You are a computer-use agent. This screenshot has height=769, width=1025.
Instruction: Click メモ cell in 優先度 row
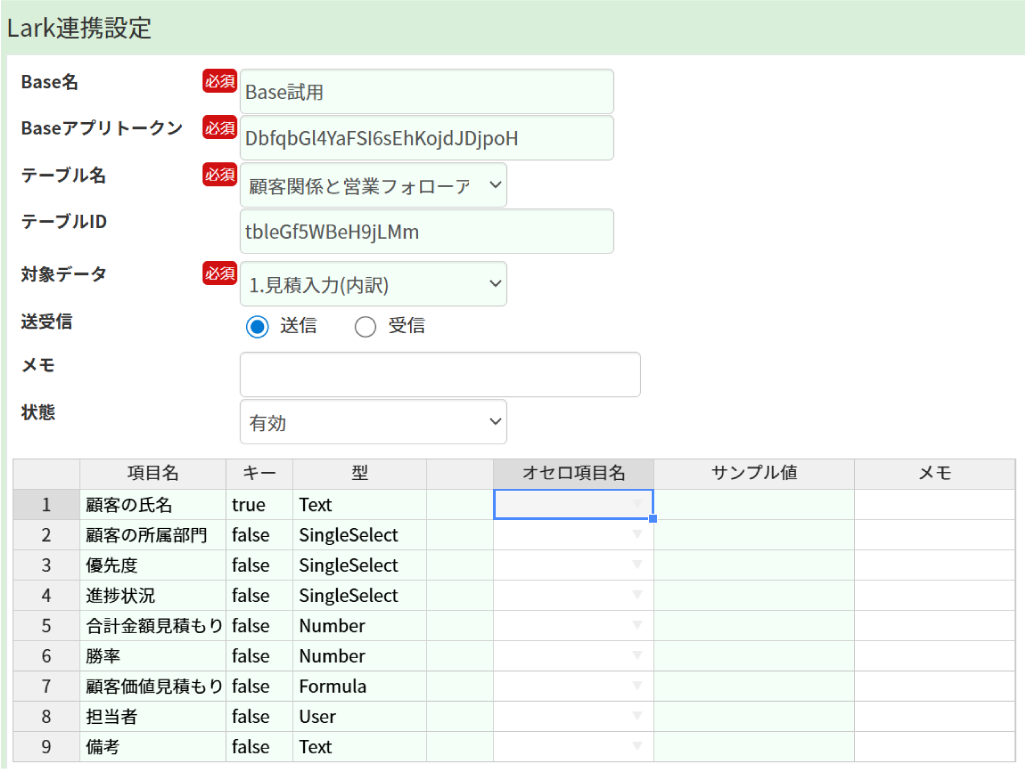(x=935, y=565)
